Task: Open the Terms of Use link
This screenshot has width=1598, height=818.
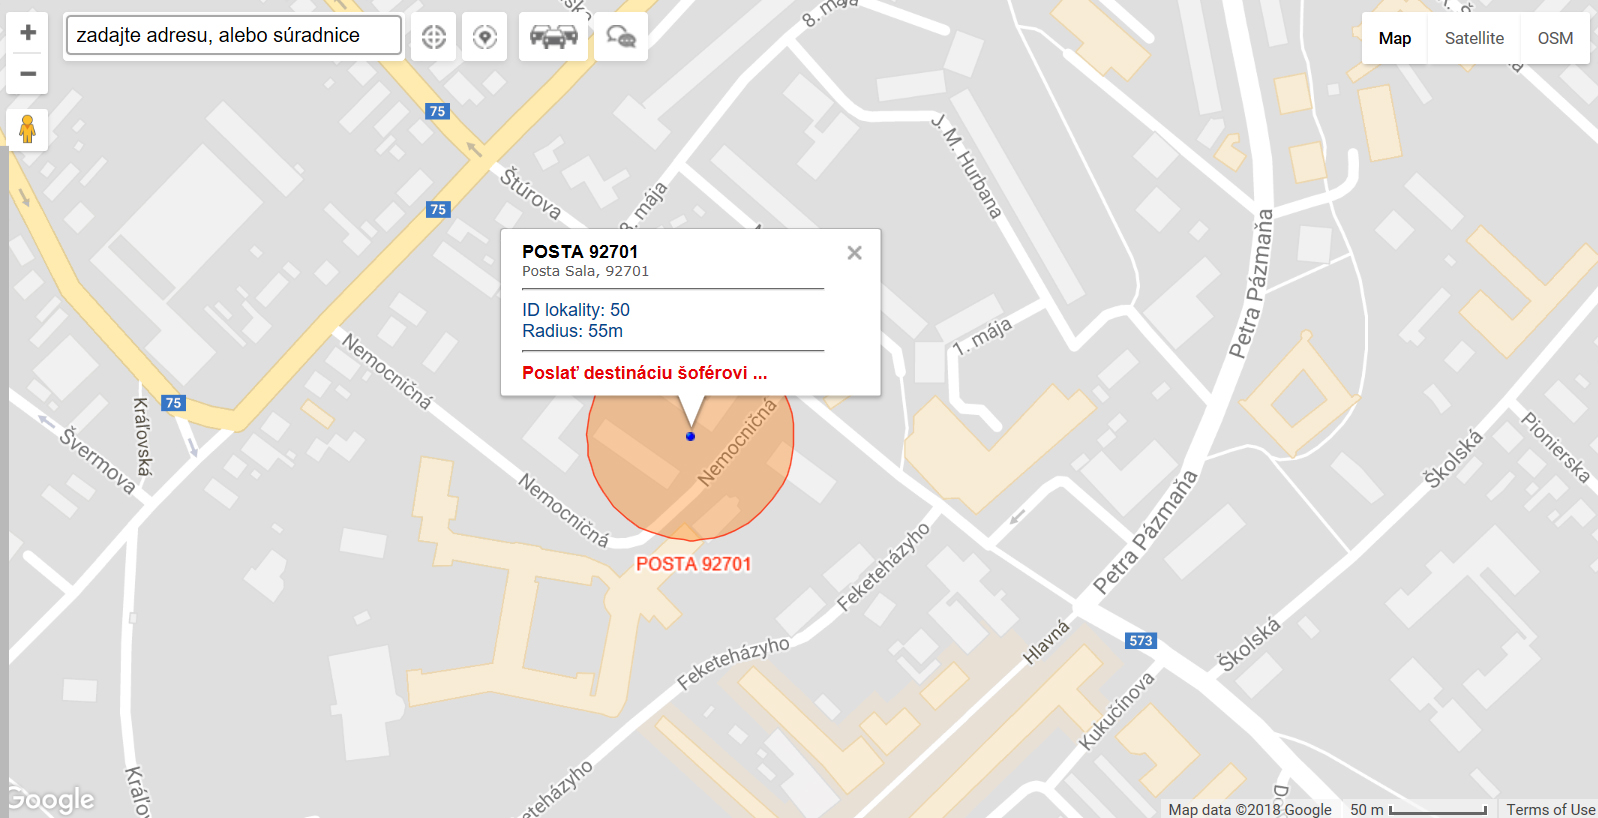Action: point(1551,809)
